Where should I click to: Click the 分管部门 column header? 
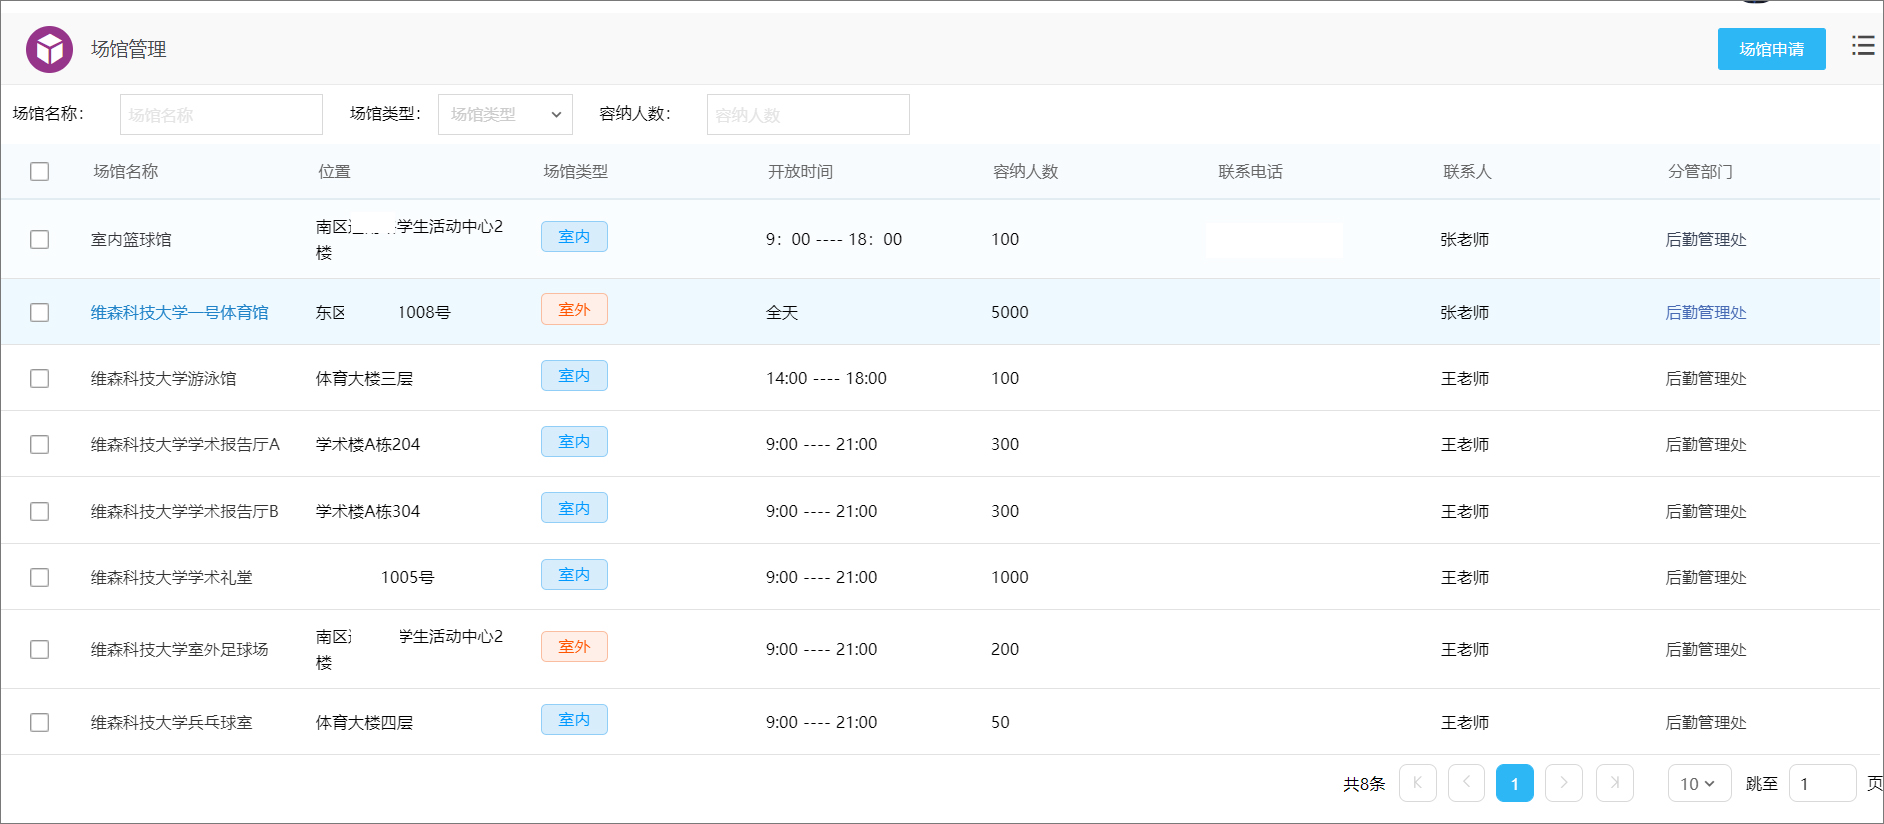point(1700,171)
